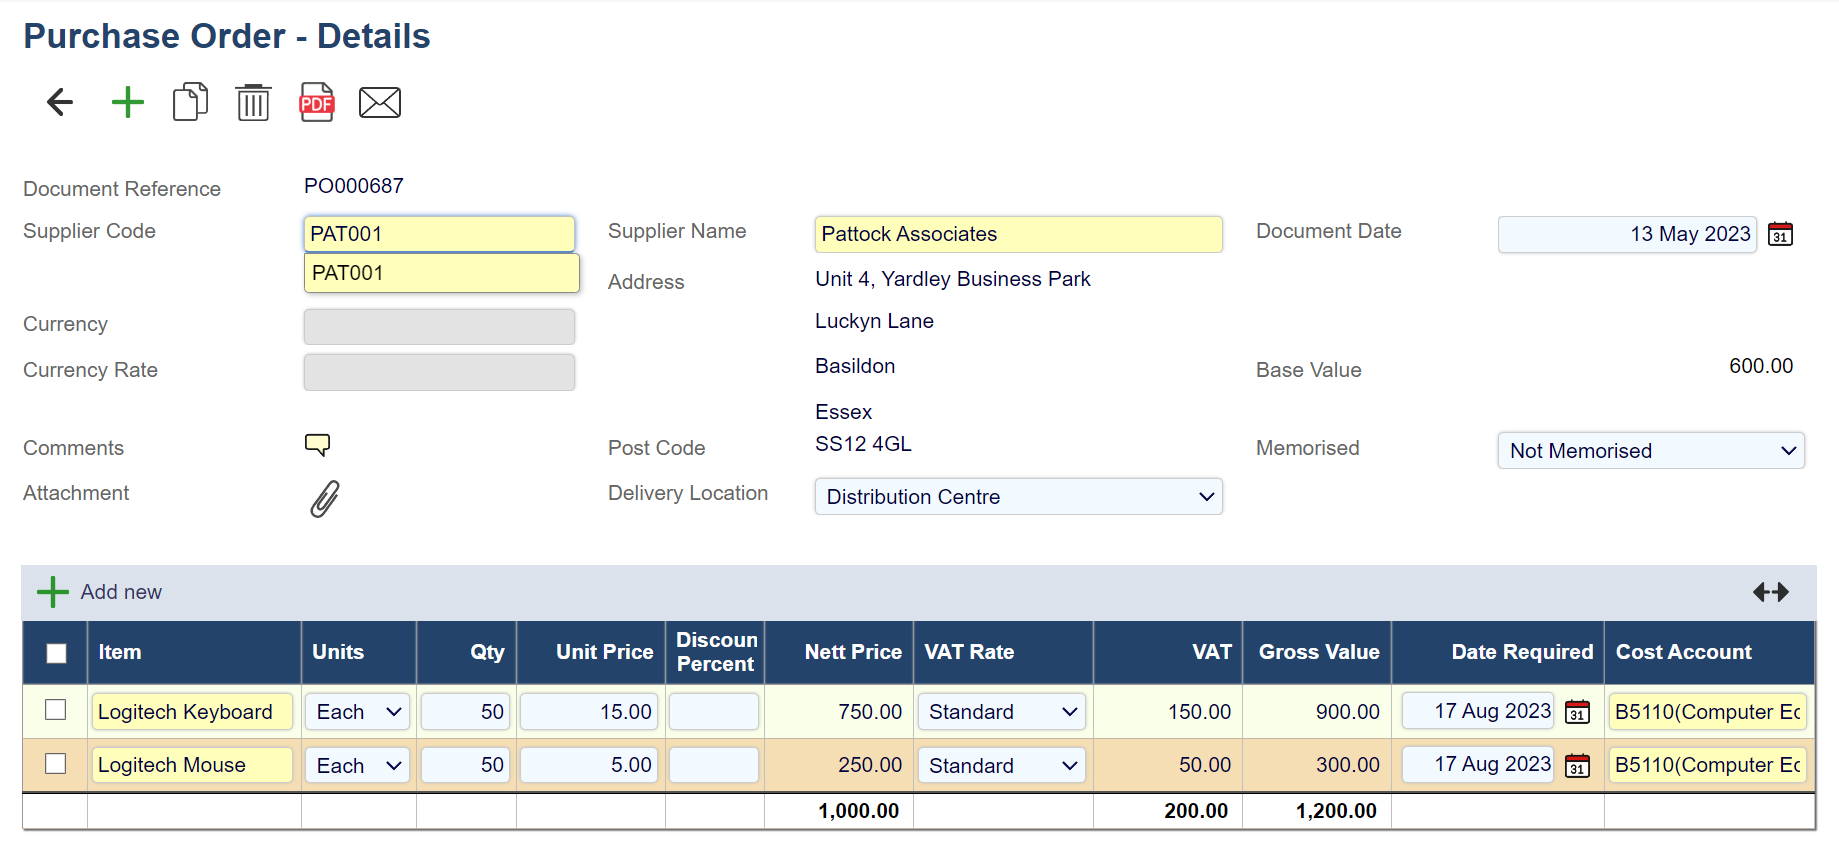Export purchase order as PDF
The image size is (1839, 853).
pyautogui.click(x=317, y=102)
